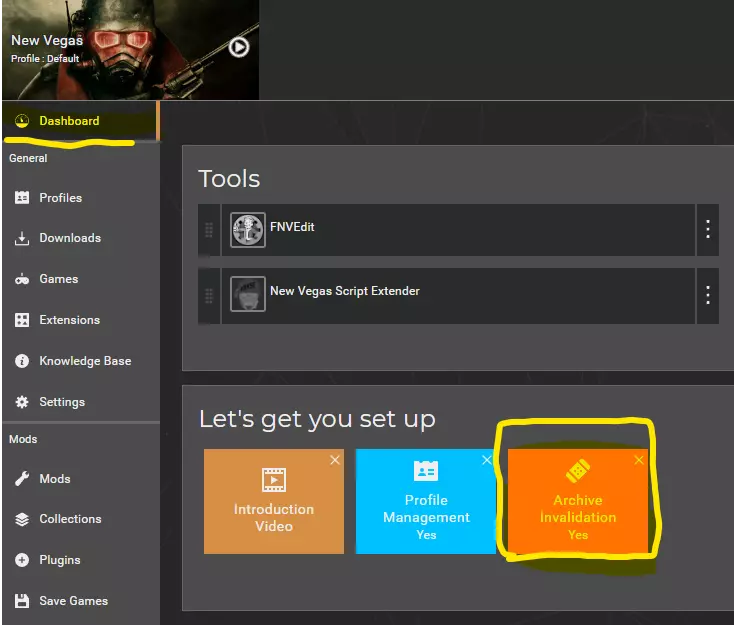Open the Games page
This screenshot has width=734, height=625.
[81, 279]
